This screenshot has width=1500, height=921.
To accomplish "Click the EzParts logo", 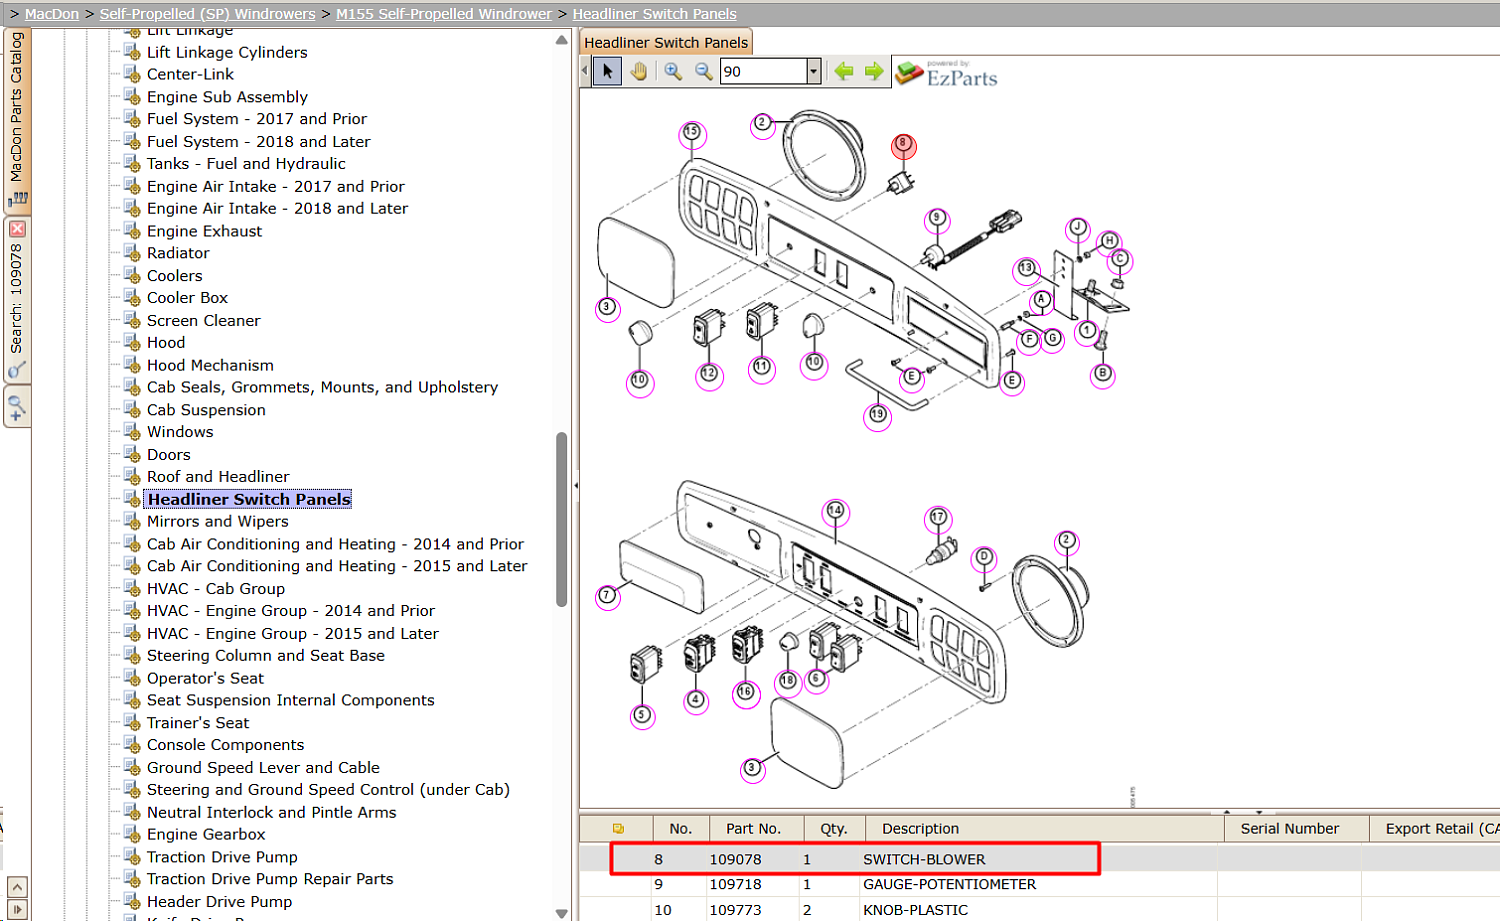I will [x=947, y=74].
